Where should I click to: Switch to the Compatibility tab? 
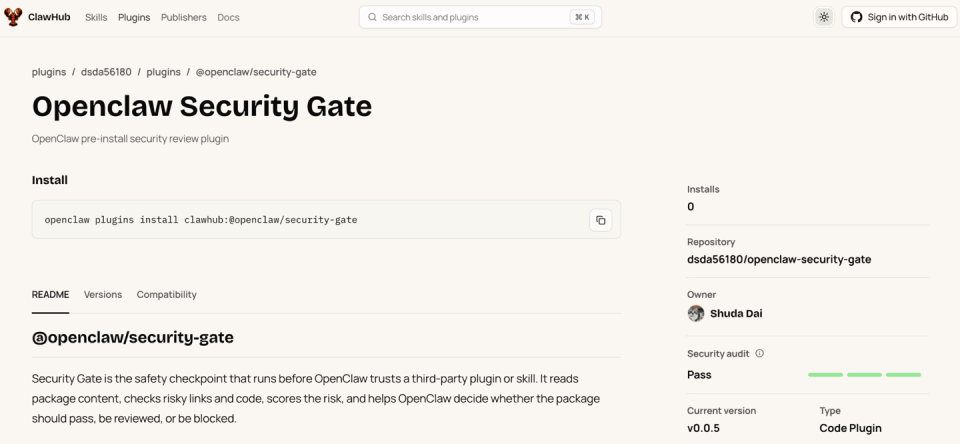click(167, 295)
